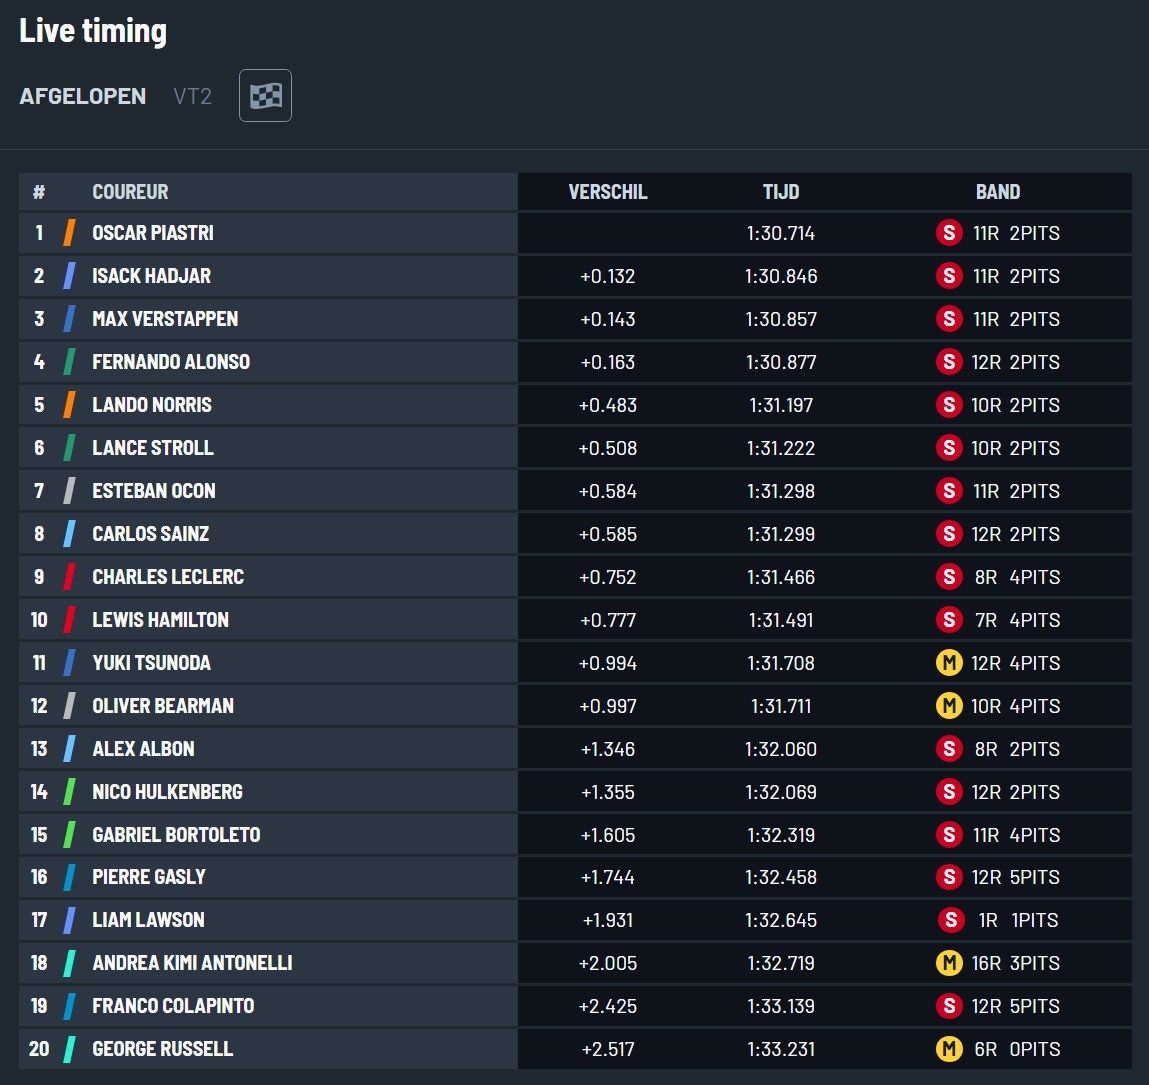Click the checkered flag icon
1149x1085 pixels.
265,96
